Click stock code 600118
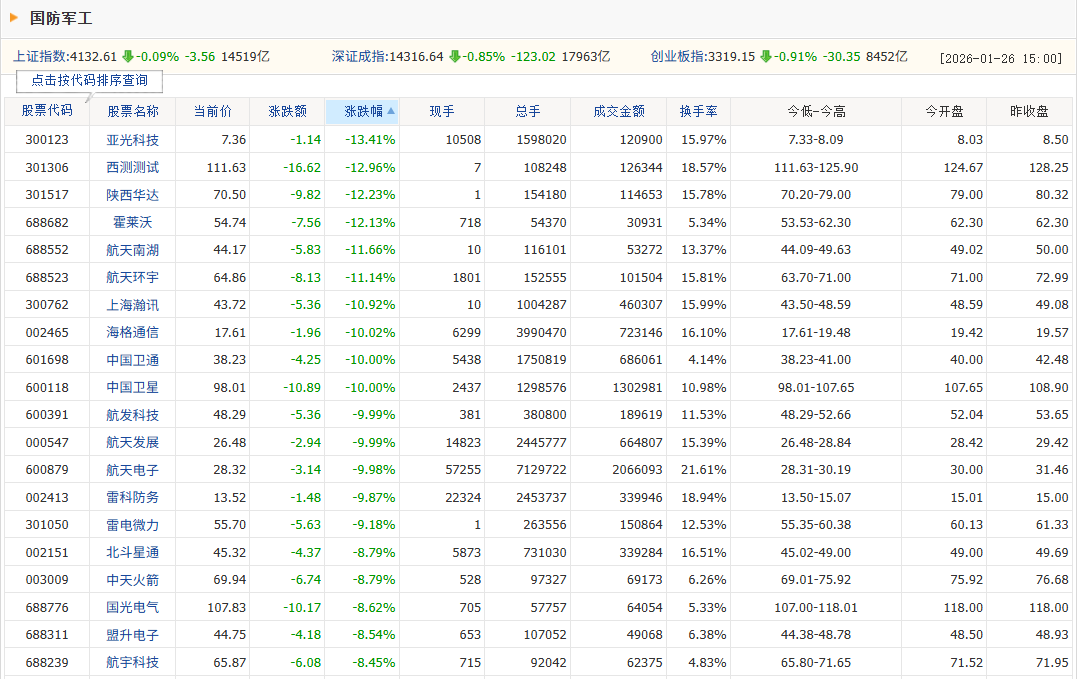The width and height of the screenshot is (1078, 679). pos(47,387)
